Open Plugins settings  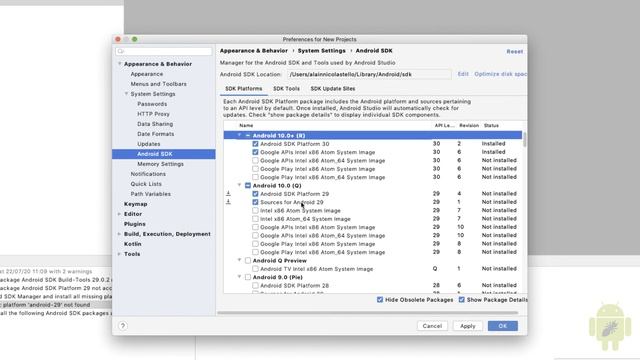[135, 224]
